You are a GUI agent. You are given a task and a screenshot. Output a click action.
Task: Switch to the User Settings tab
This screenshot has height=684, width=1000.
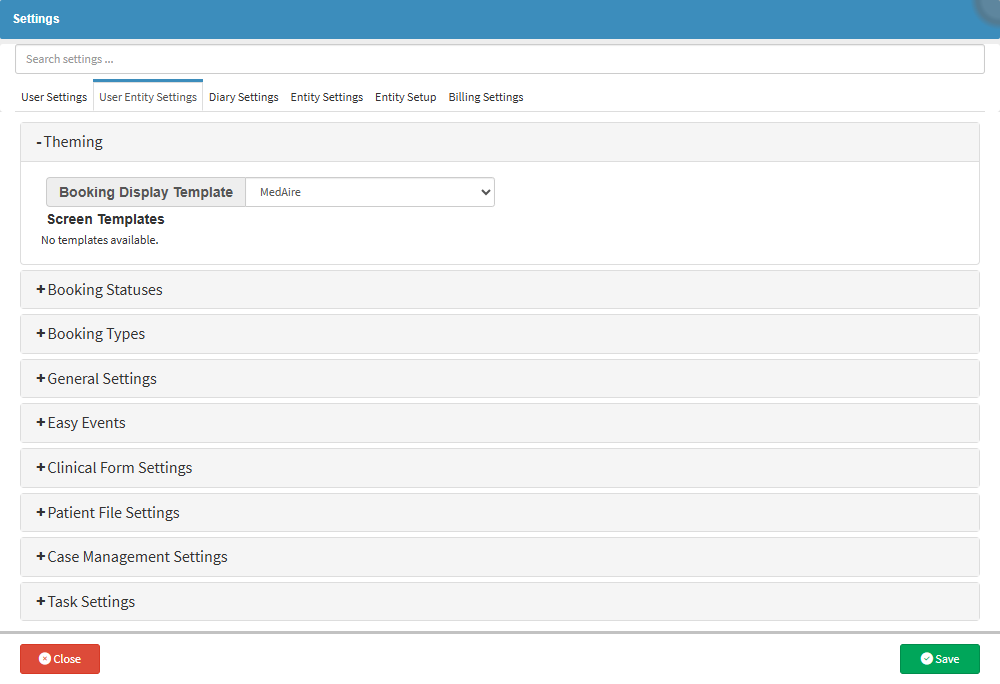(x=54, y=97)
